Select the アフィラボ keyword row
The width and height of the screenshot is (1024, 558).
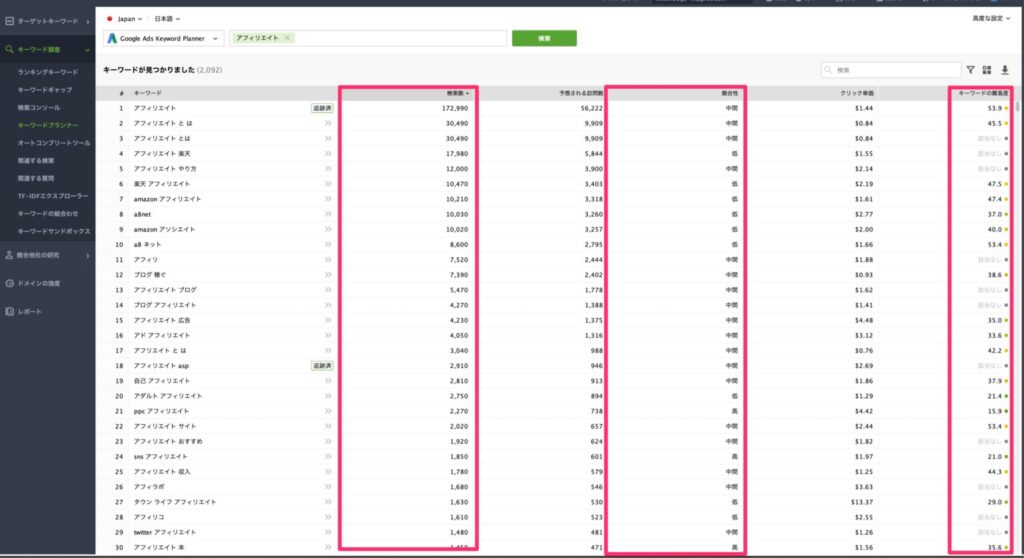(x=150, y=487)
